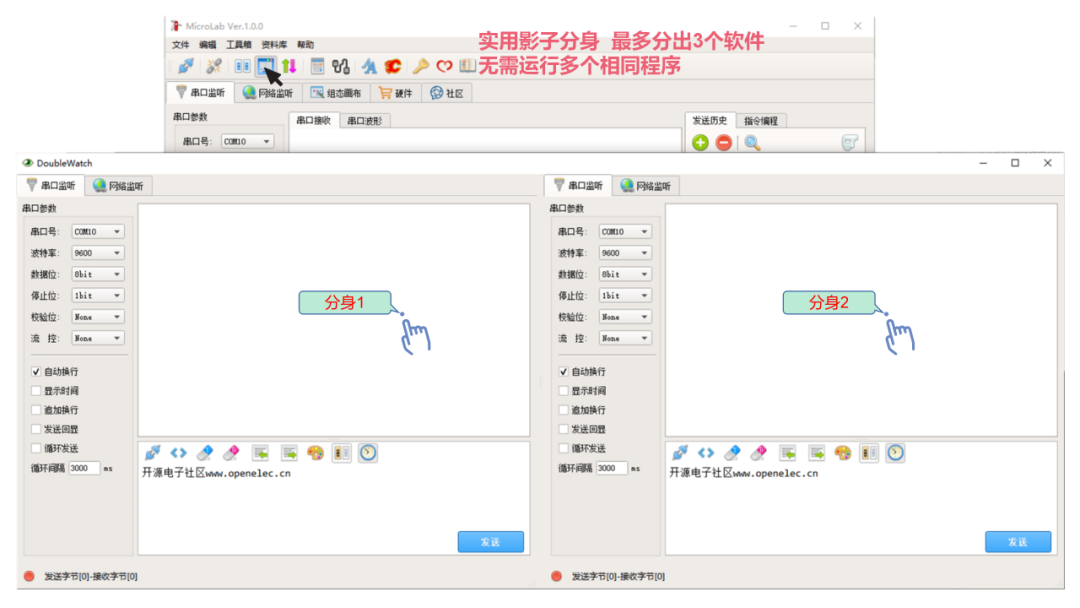Screen dimensions: 1080x608
Task: Open 资料库 menu in MicroLab
Action: coord(274,45)
